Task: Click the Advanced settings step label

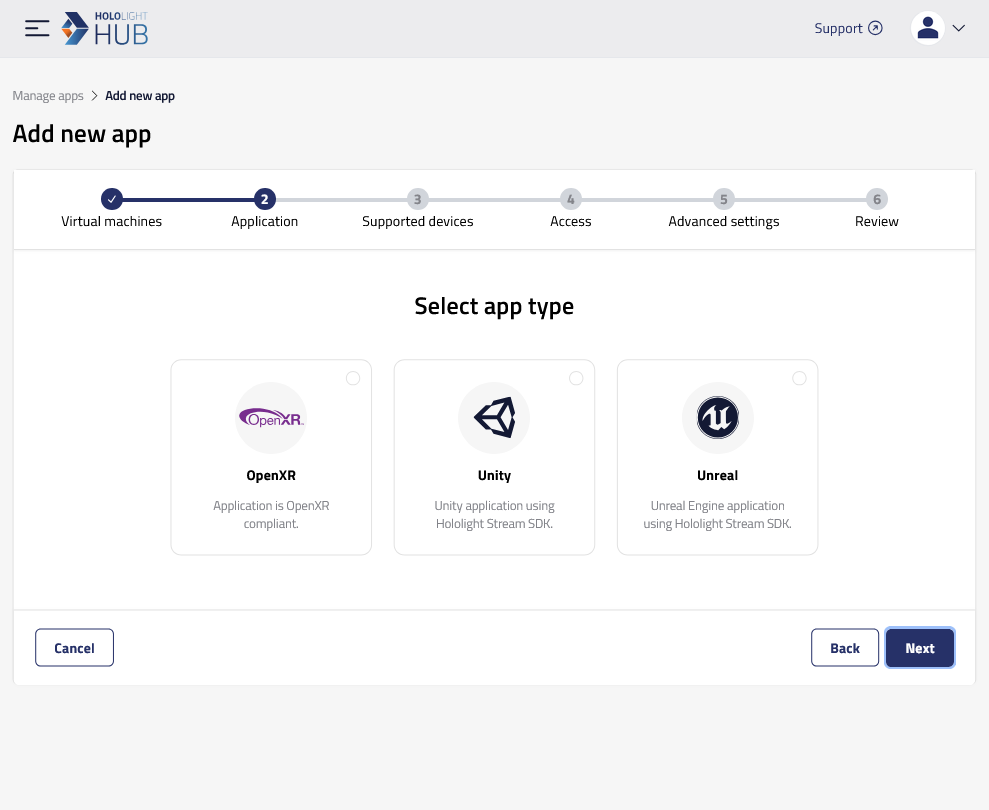Action: point(723,221)
